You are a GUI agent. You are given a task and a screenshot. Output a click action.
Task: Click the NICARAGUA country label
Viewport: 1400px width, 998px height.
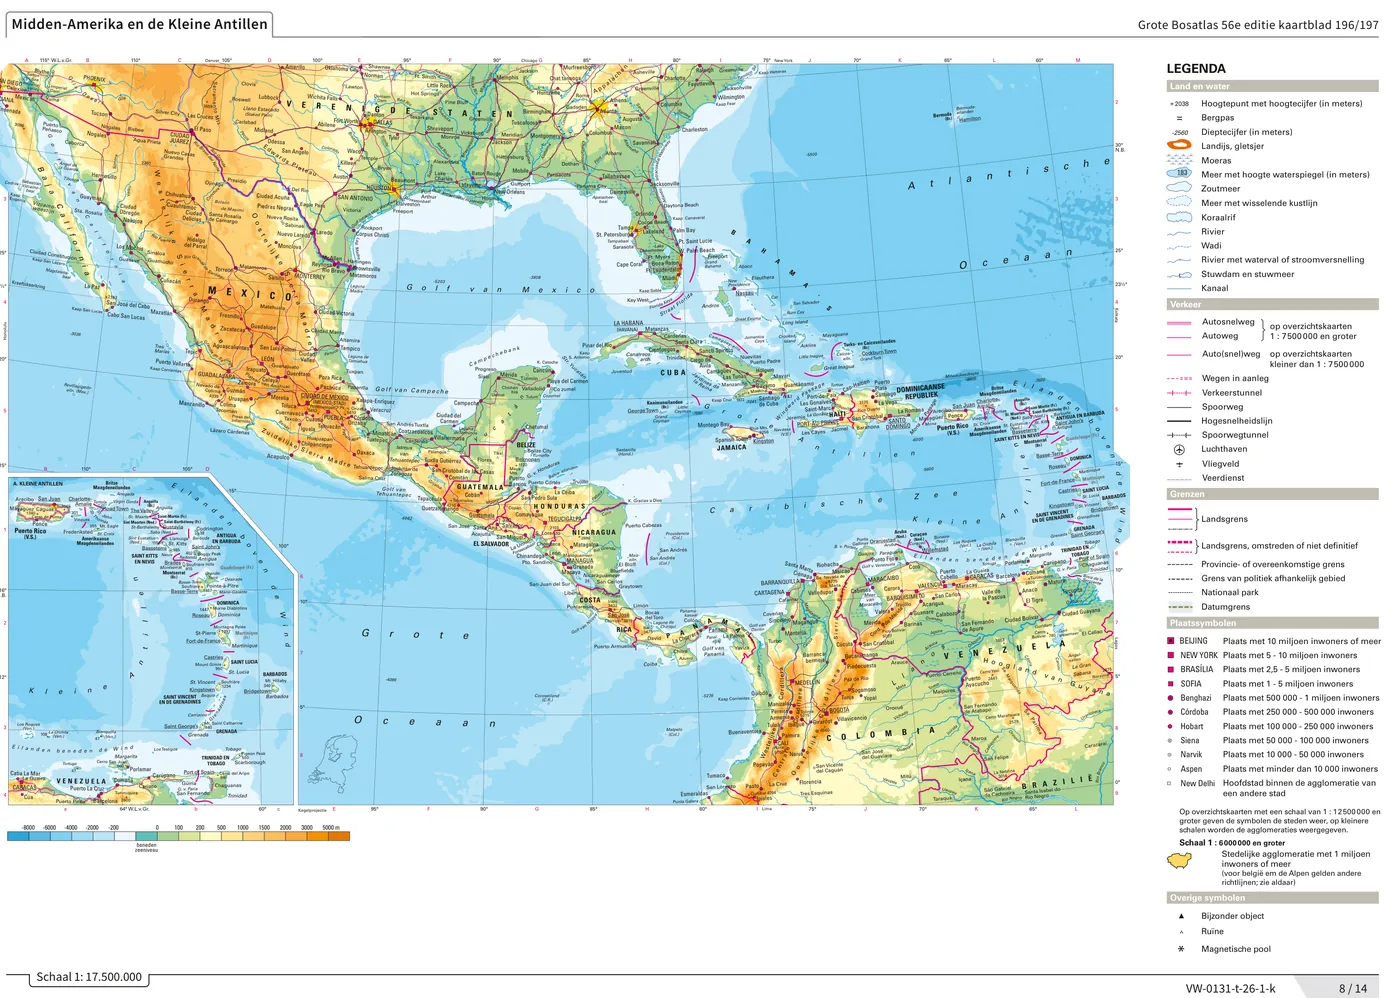(594, 532)
